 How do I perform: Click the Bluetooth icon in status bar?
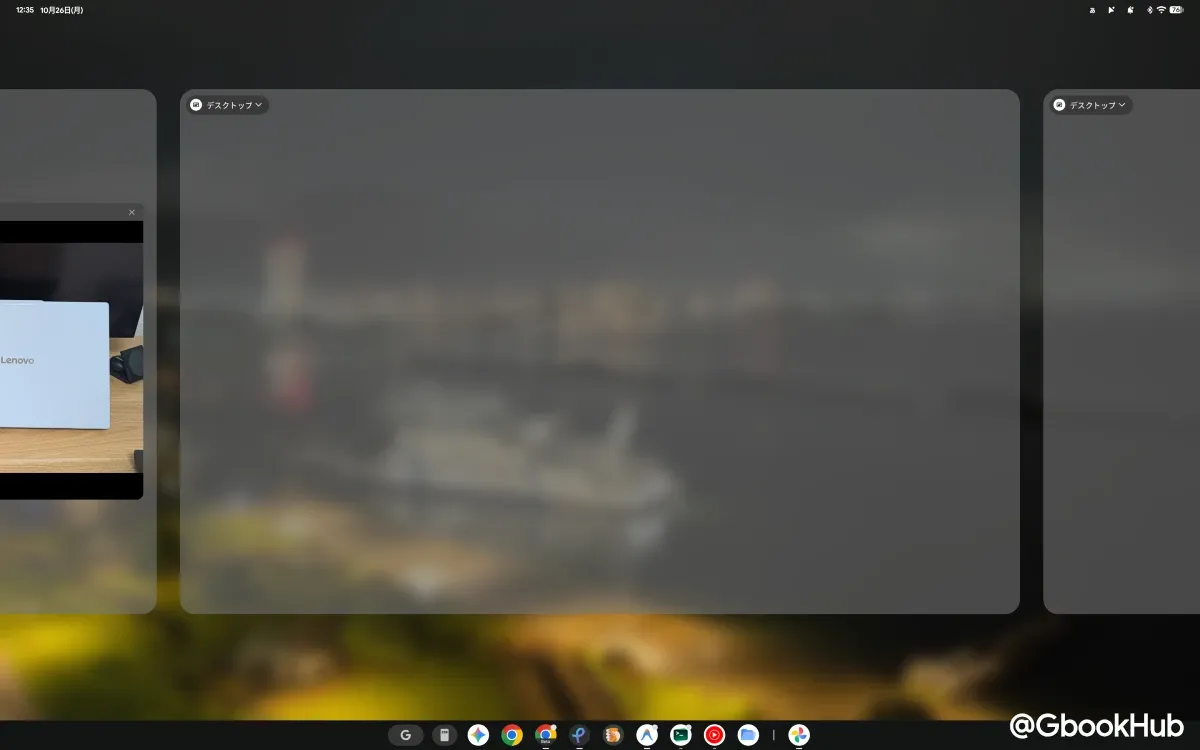1149,10
